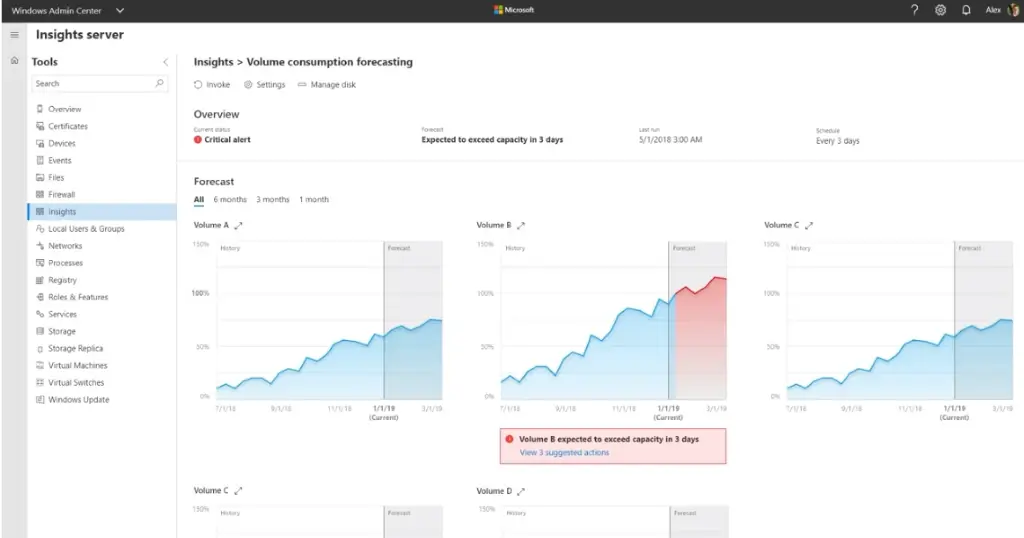Go back to Insights breadcrumb
1024x538 pixels.
[x=213, y=62]
